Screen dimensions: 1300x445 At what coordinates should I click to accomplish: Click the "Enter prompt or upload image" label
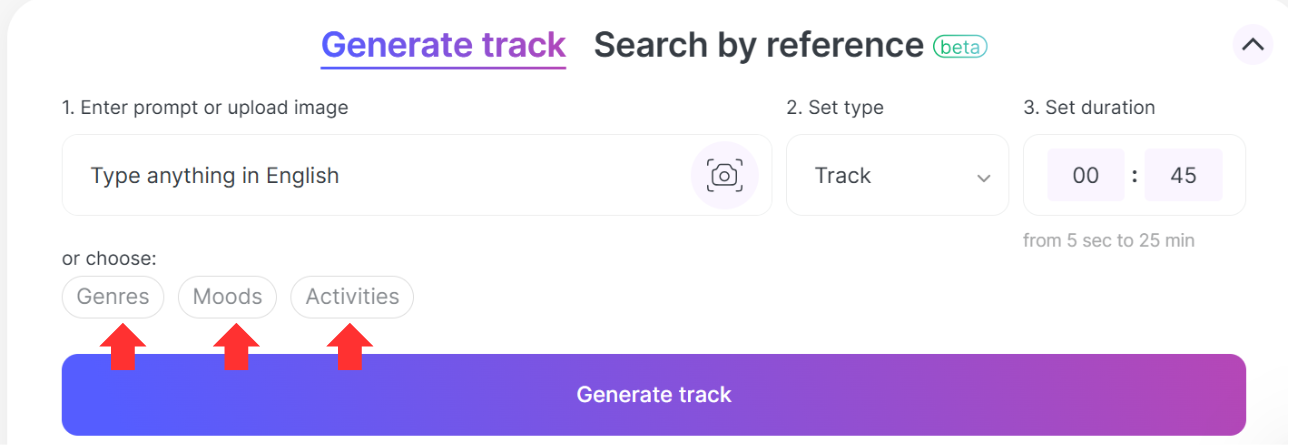point(205,107)
